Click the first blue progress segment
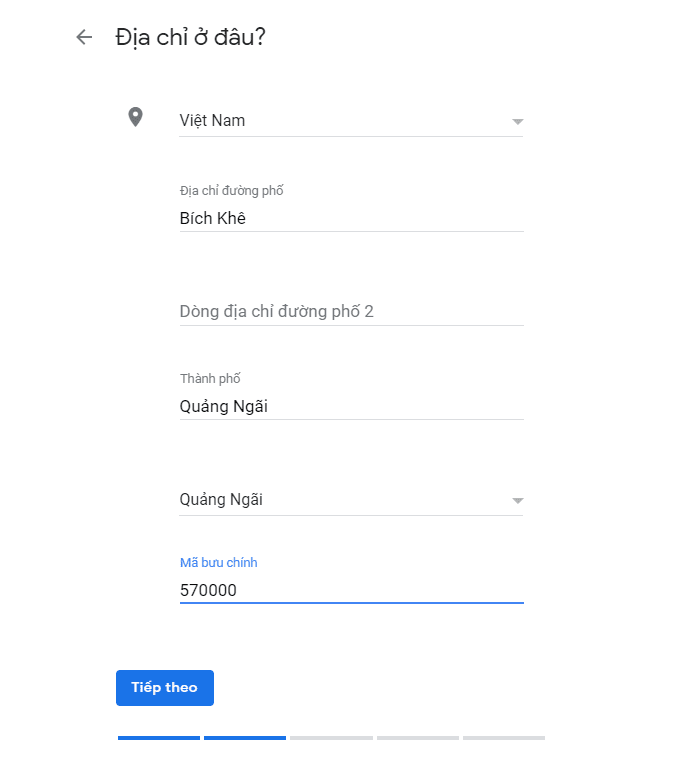693x777 pixels. tap(158, 738)
